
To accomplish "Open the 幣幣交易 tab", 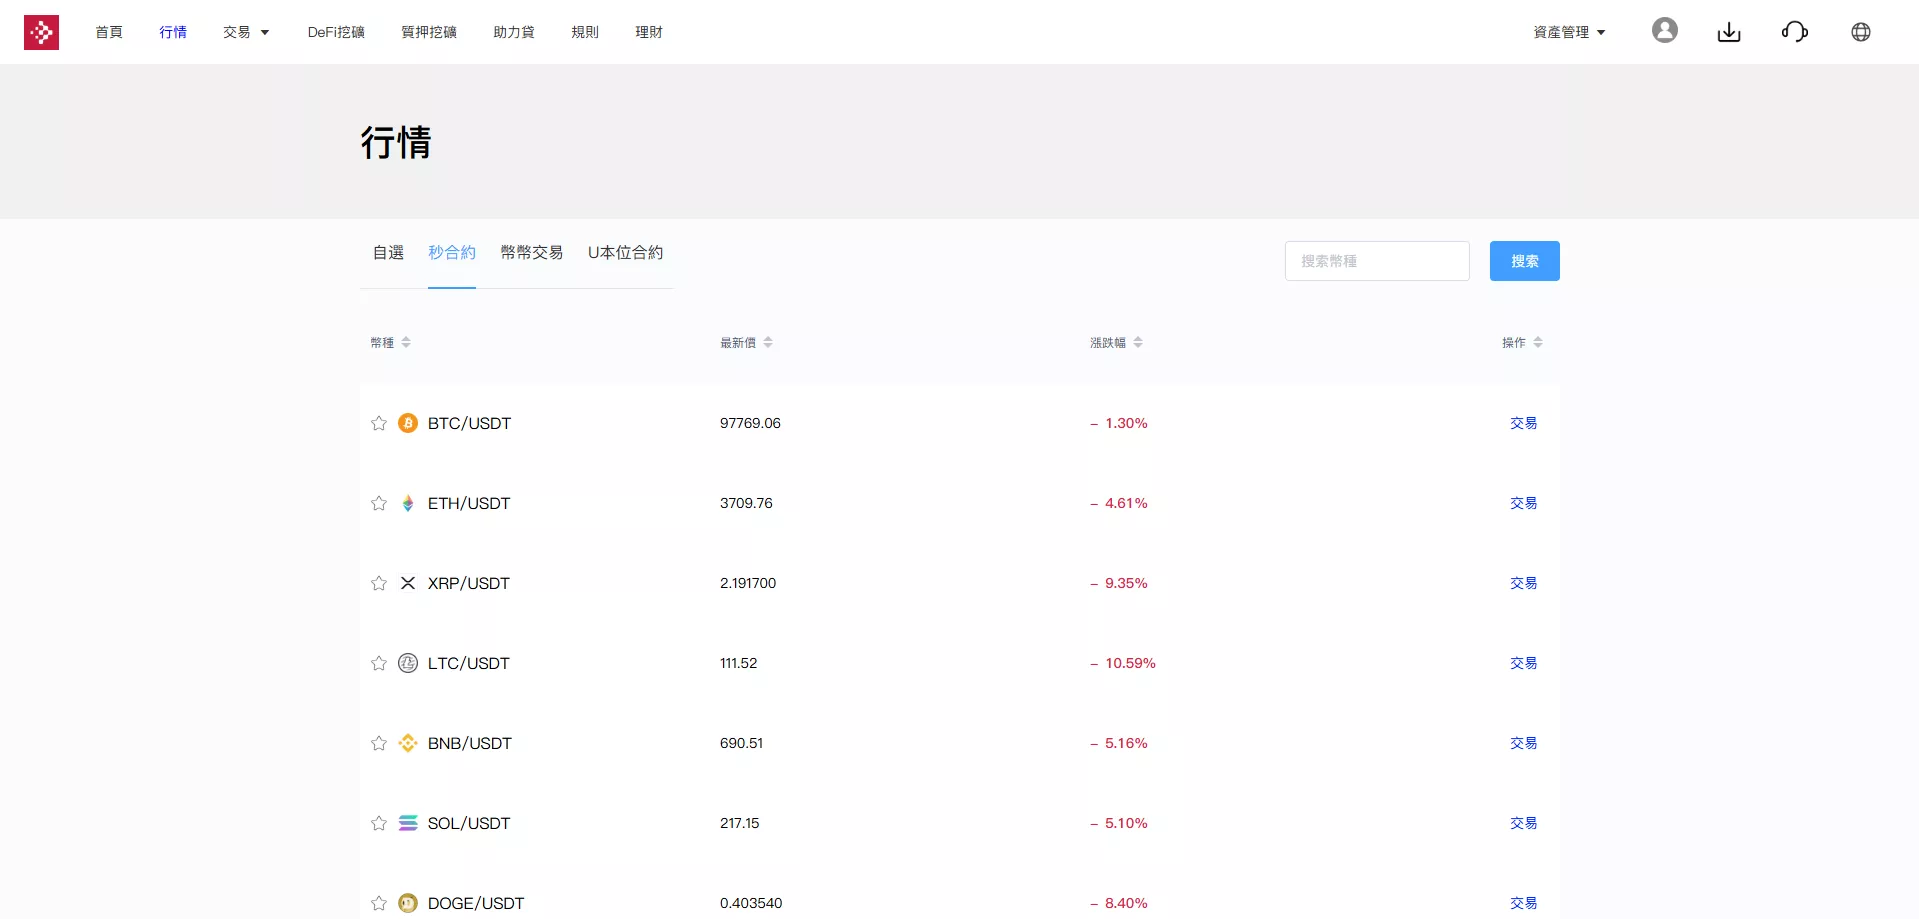I will [x=531, y=253].
